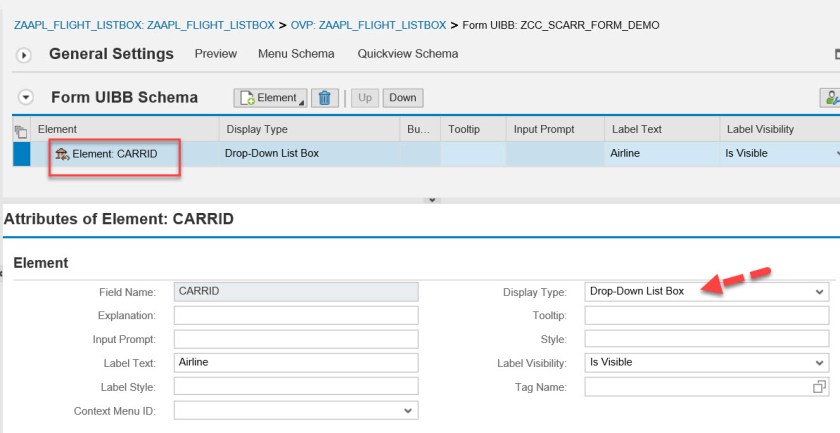Focus the Style input field
Image resolution: width=840 pixels, height=433 pixels.
click(707, 339)
